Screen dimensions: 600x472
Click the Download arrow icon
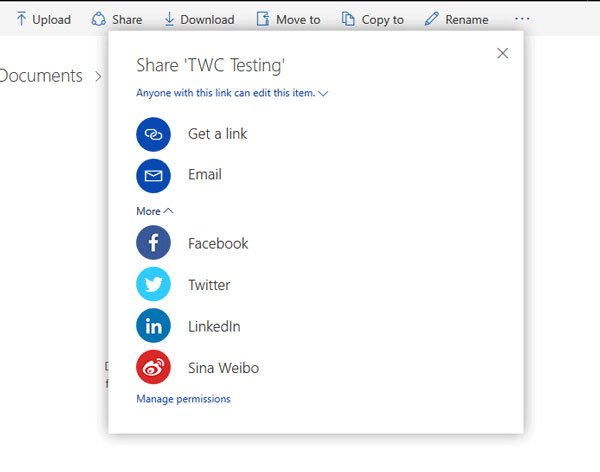click(169, 19)
